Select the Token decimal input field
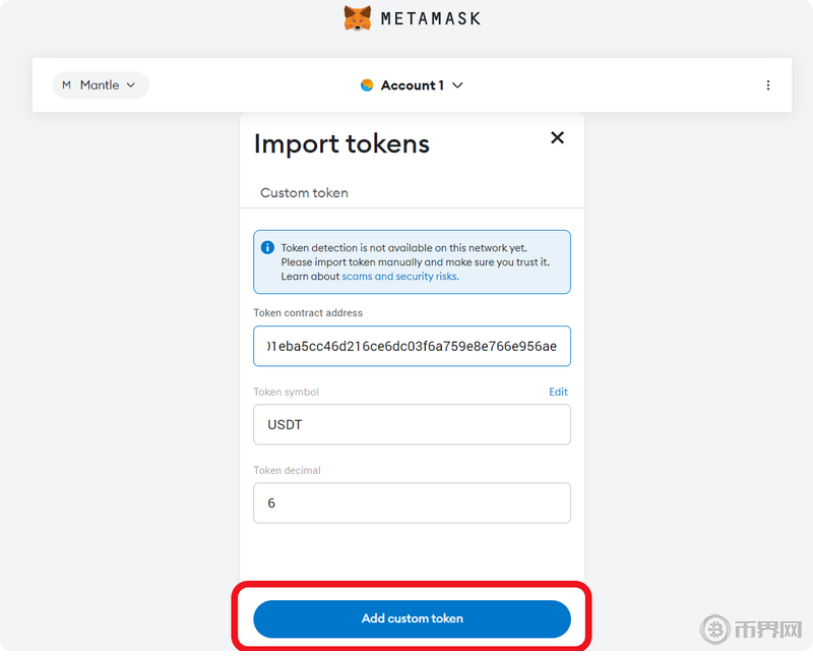The height and width of the screenshot is (657, 813). 412,503
